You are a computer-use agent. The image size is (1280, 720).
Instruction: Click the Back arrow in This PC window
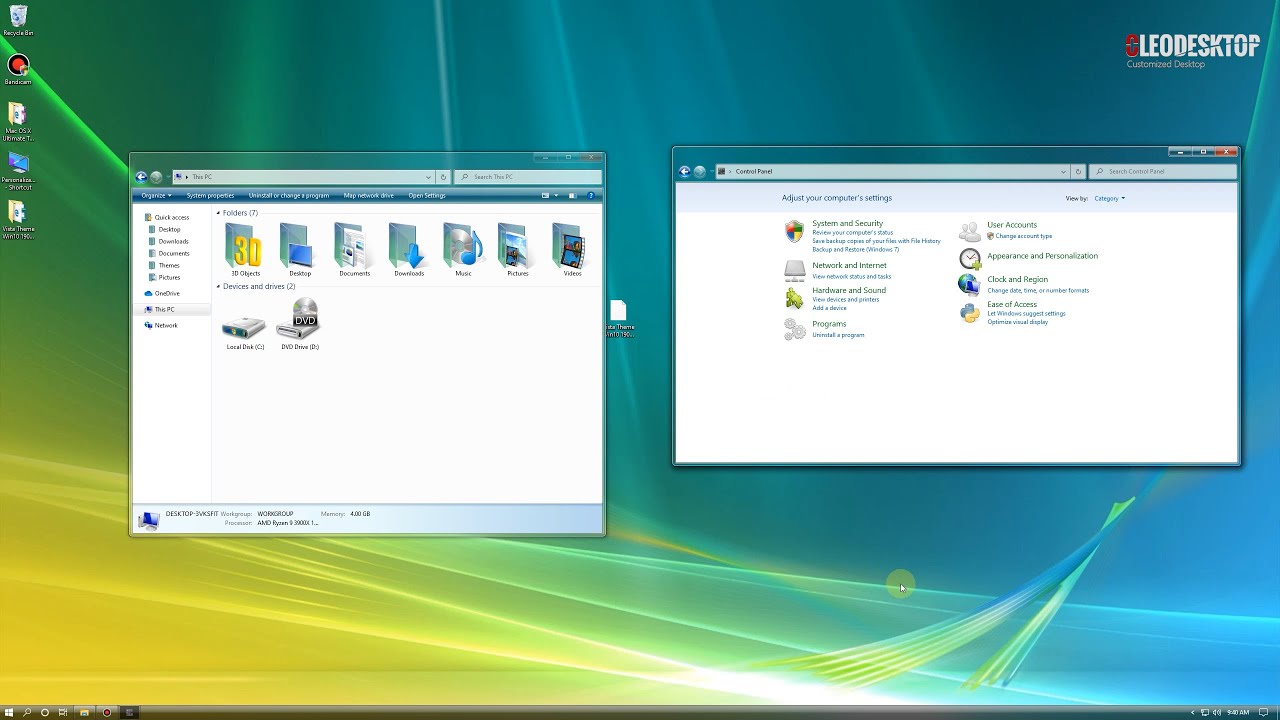[x=141, y=177]
